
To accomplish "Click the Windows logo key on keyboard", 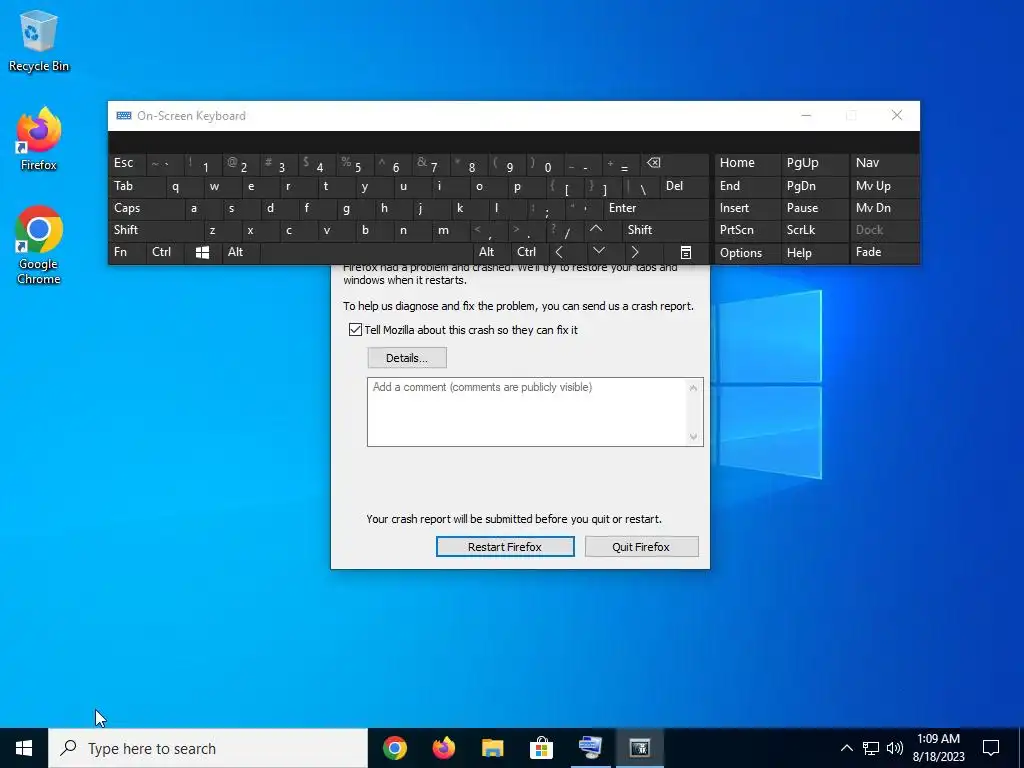I will (x=202, y=253).
